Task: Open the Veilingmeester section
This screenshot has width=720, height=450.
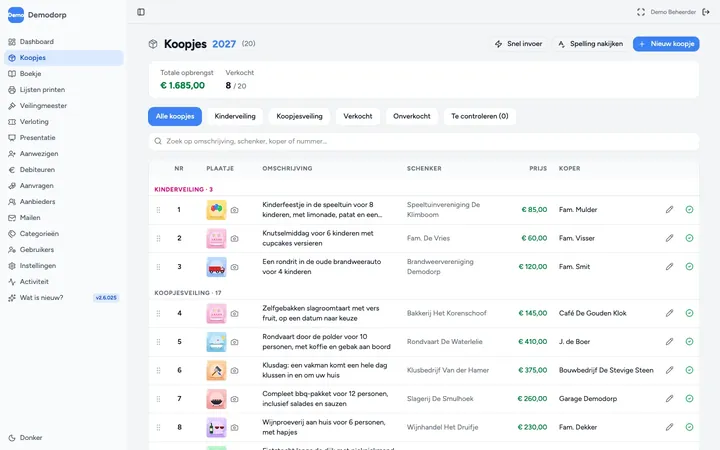Action: (64, 106)
